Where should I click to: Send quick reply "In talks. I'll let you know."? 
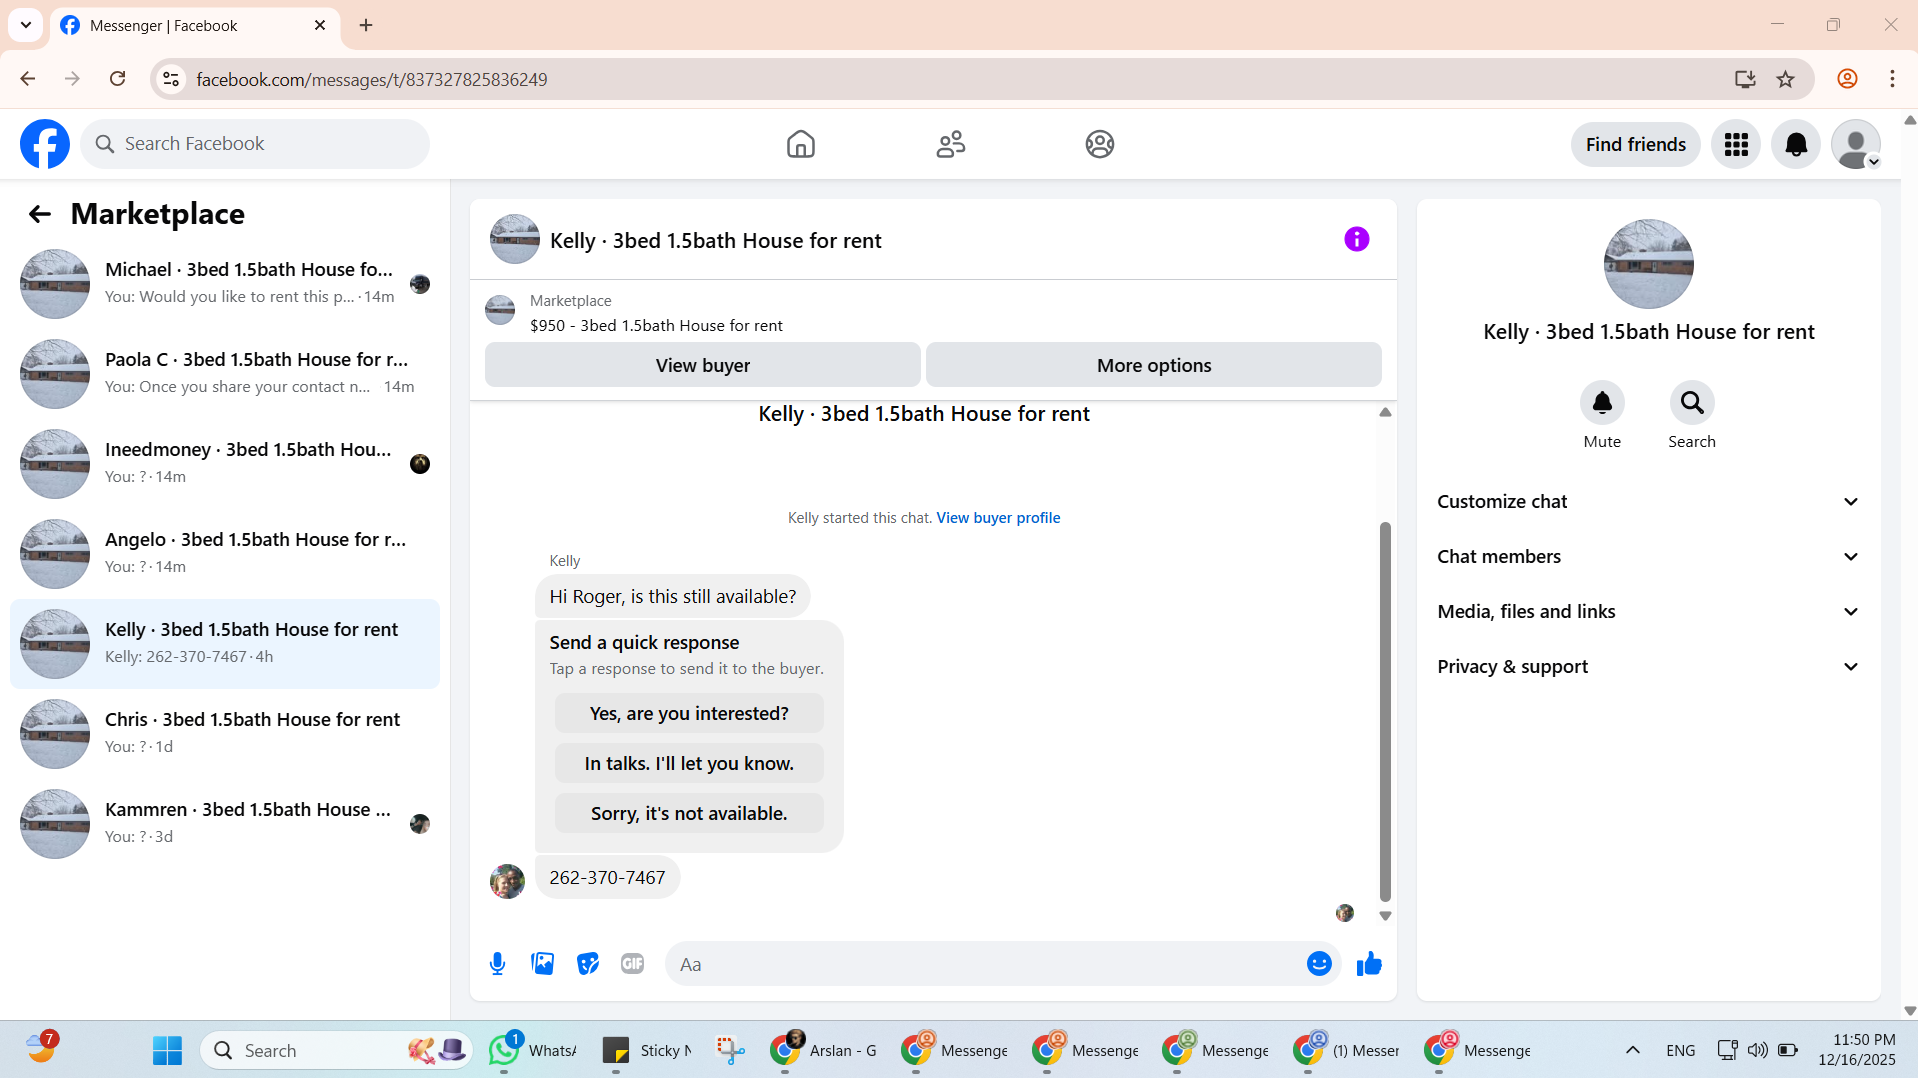coord(689,763)
